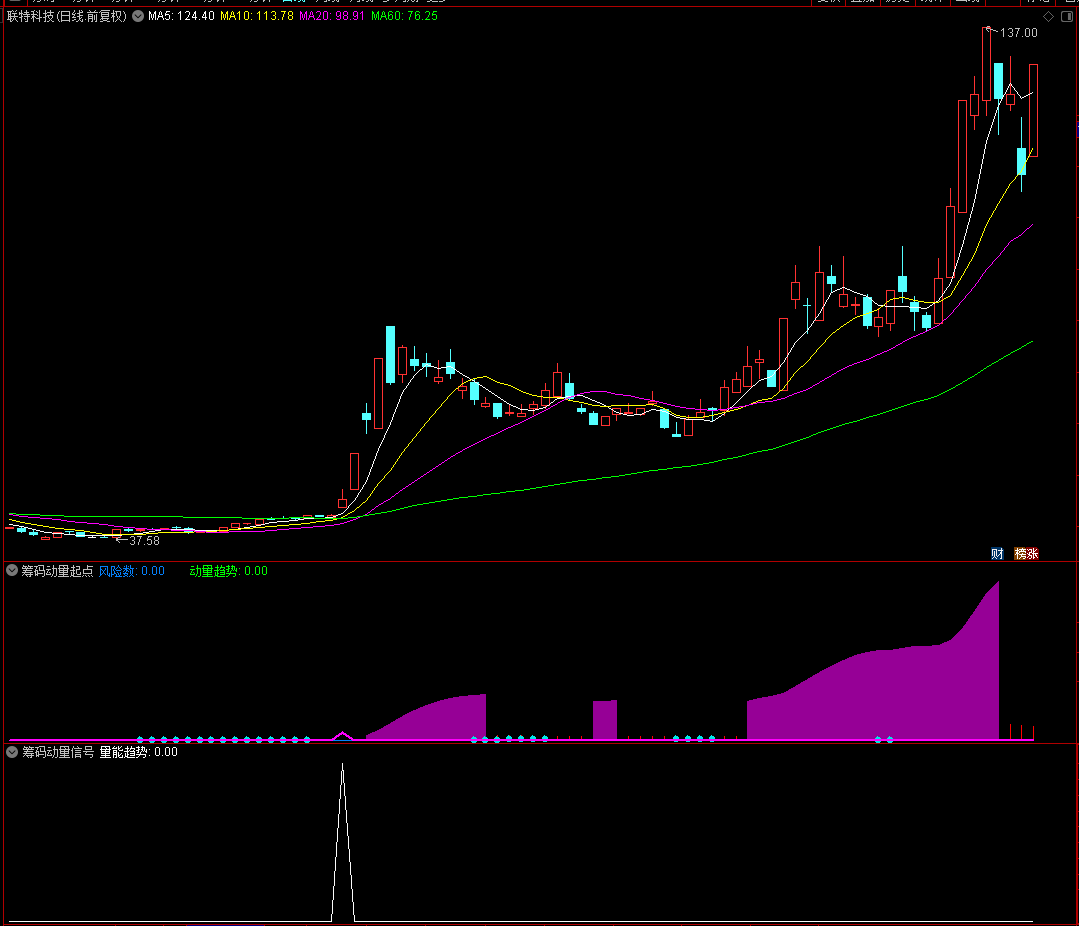Open the 榜涨 ranking badge icon
1079x926 pixels.
(1027, 553)
